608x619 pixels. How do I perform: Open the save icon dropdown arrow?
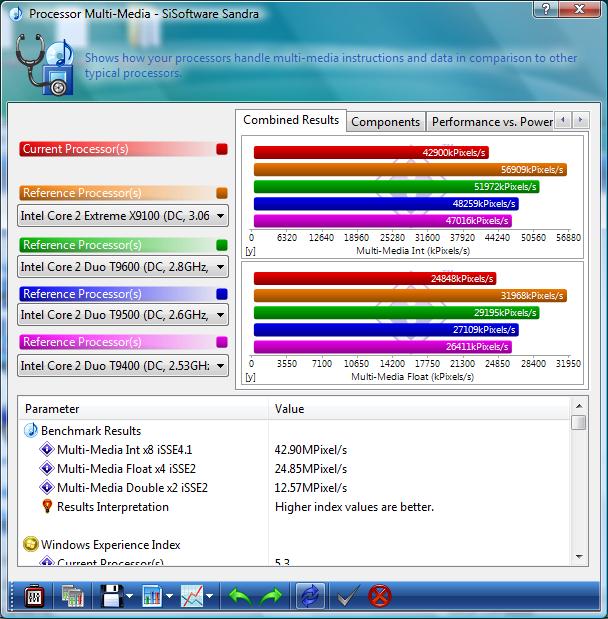click(129, 596)
